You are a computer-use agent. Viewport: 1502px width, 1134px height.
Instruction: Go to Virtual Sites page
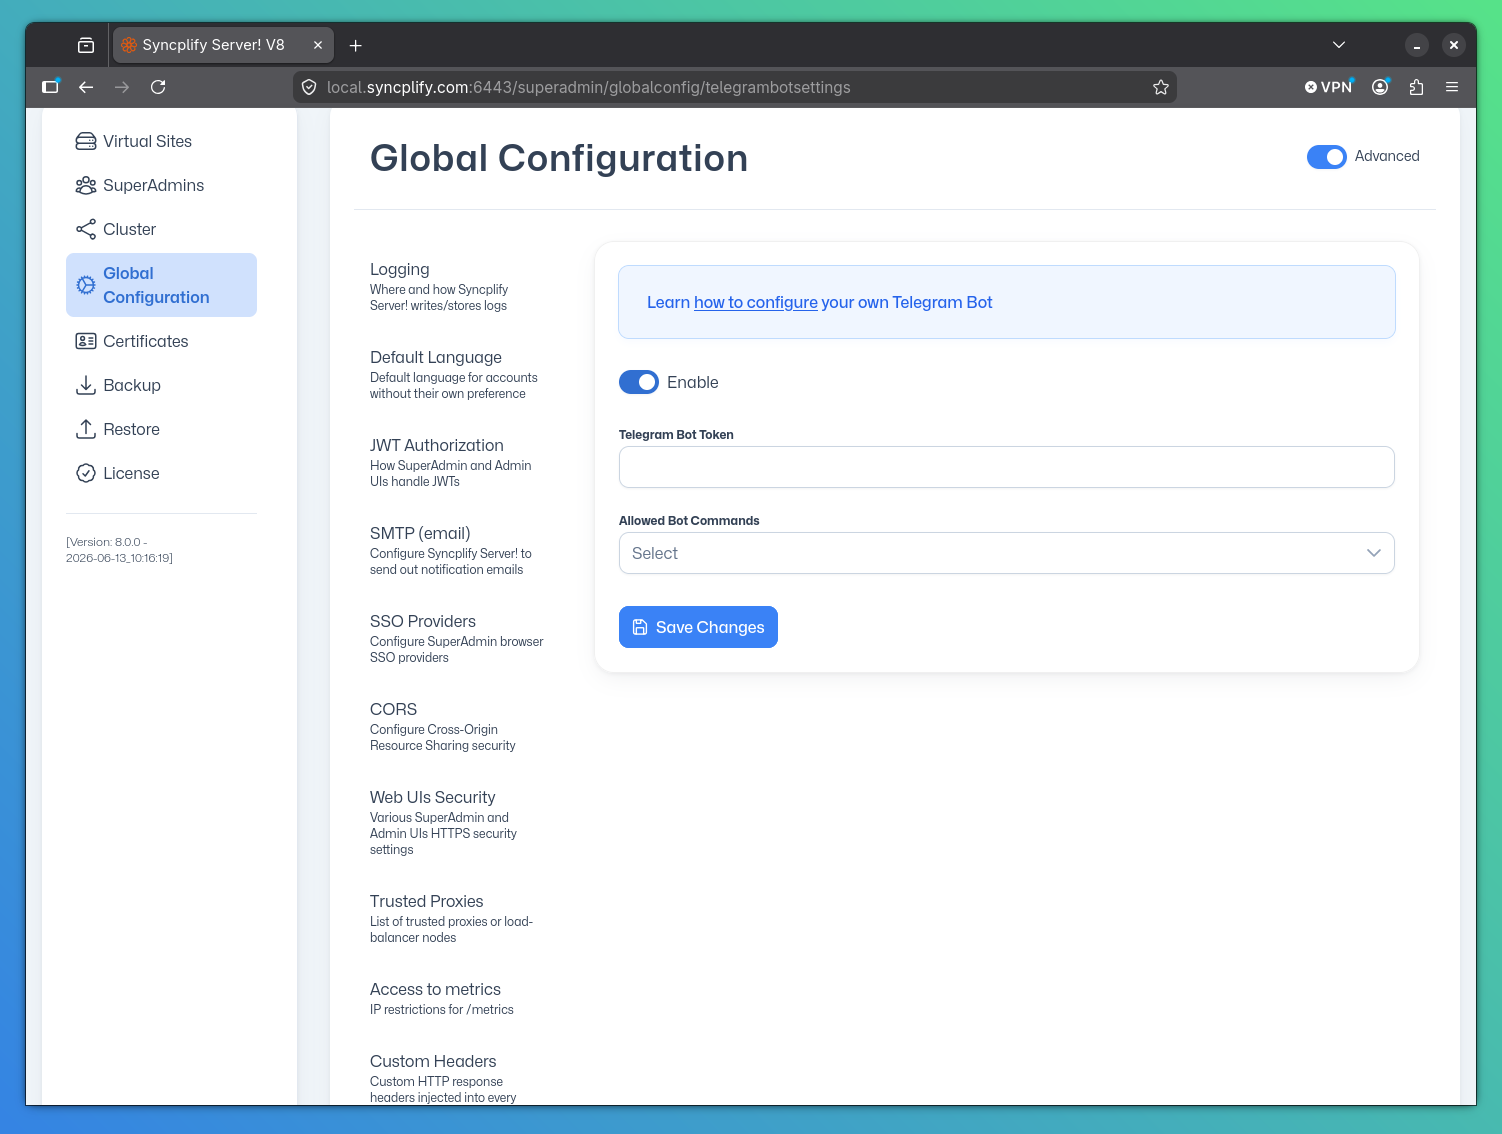point(161,141)
